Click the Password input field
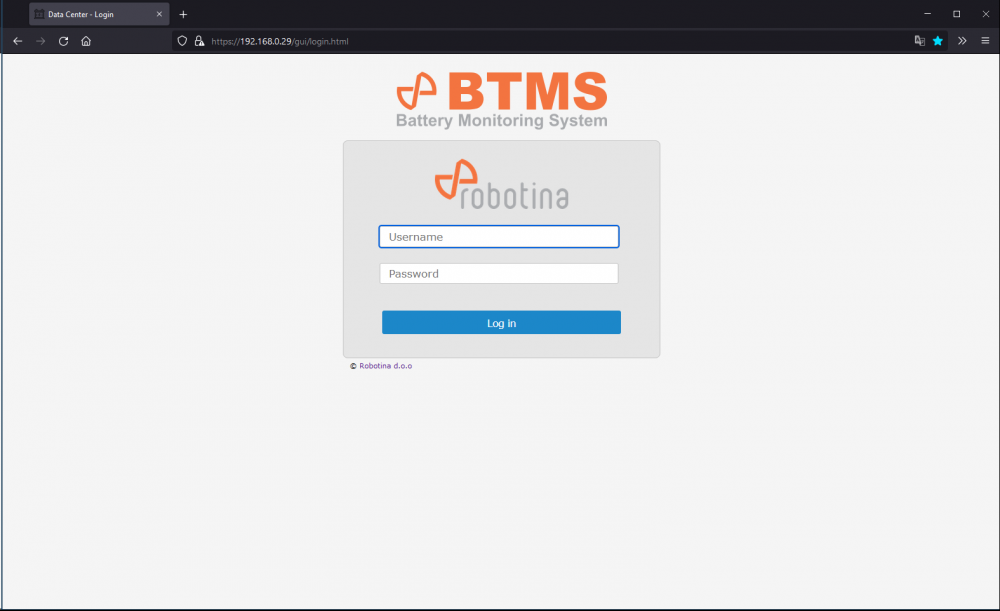The height and width of the screenshot is (611, 1000). pyautogui.click(x=499, y=274)
